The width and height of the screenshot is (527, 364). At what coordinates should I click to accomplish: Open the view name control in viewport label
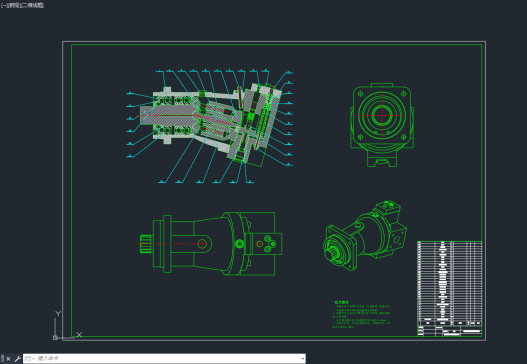[x=15, y=5]
